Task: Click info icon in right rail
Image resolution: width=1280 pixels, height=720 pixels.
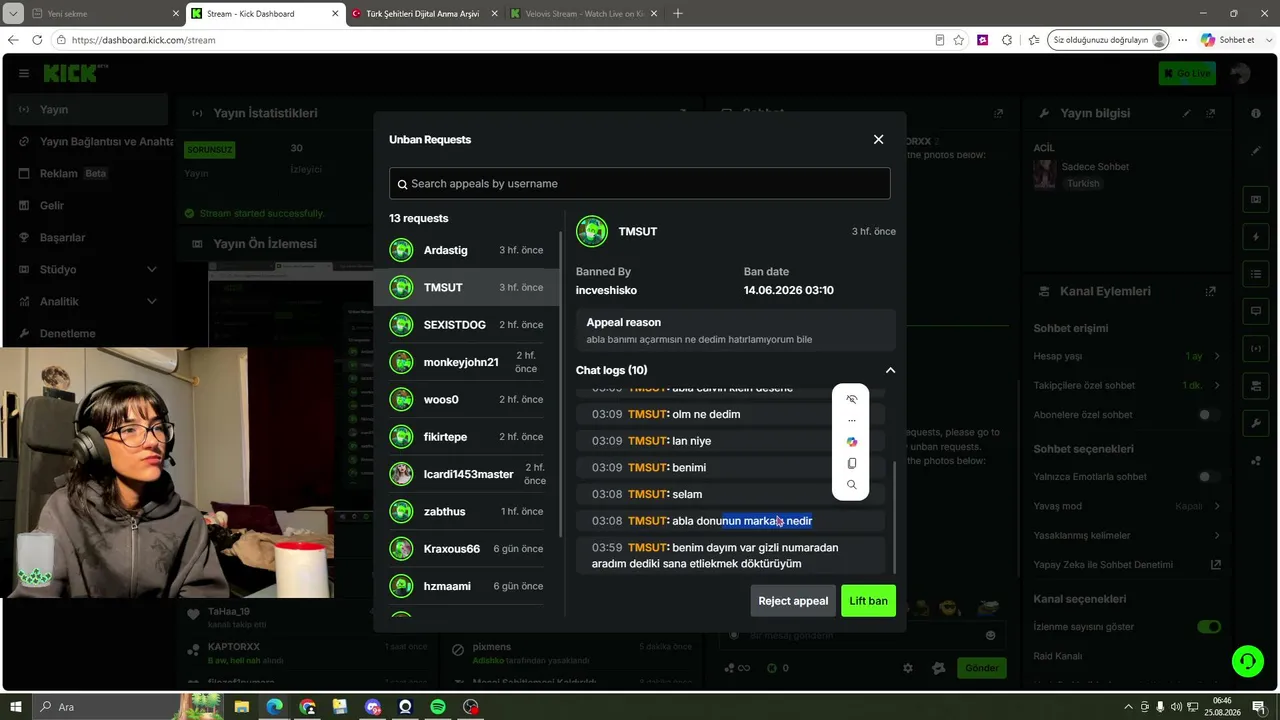Action: point(1256,113)
